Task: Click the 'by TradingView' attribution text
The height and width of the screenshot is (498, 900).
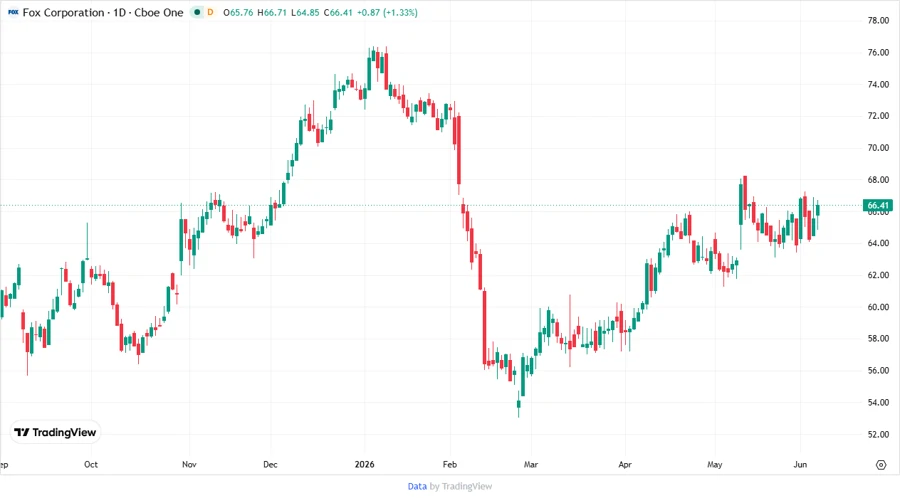Action: (x=461, y=487)
